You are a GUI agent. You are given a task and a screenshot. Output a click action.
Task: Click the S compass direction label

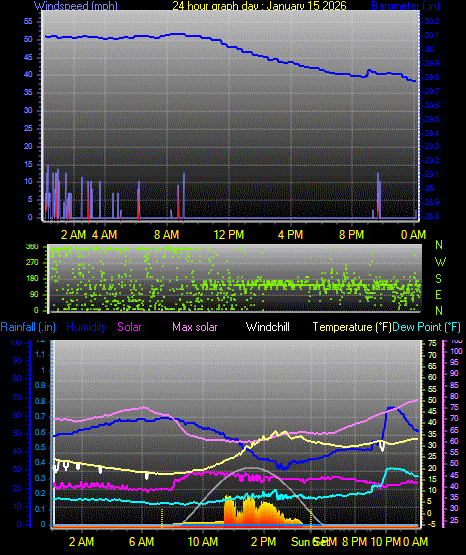pyautogui.click(x=438, y=279)
